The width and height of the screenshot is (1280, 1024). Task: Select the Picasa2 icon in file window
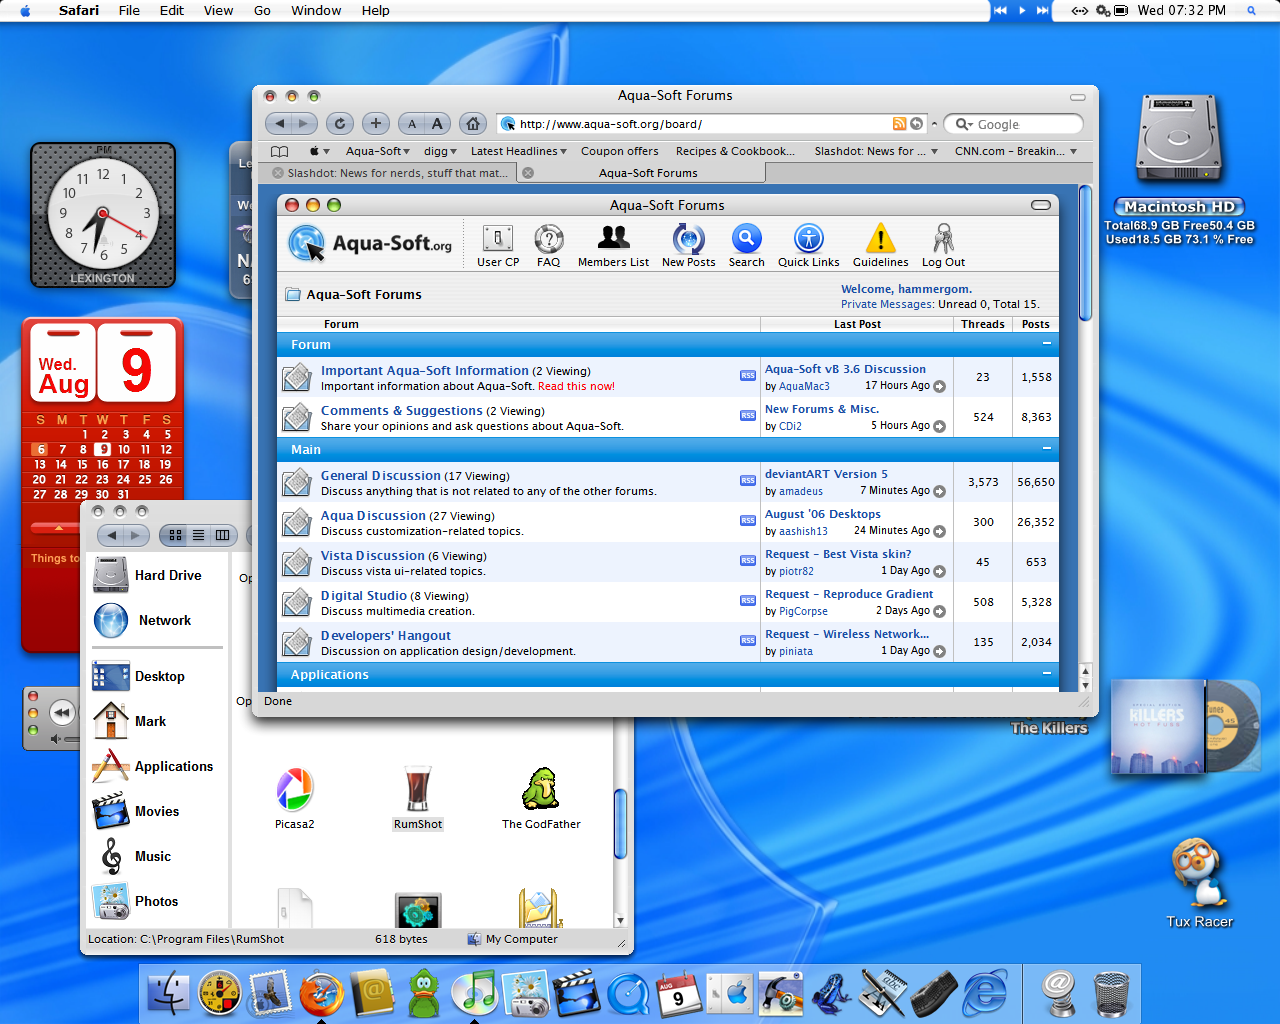point(295,798)
